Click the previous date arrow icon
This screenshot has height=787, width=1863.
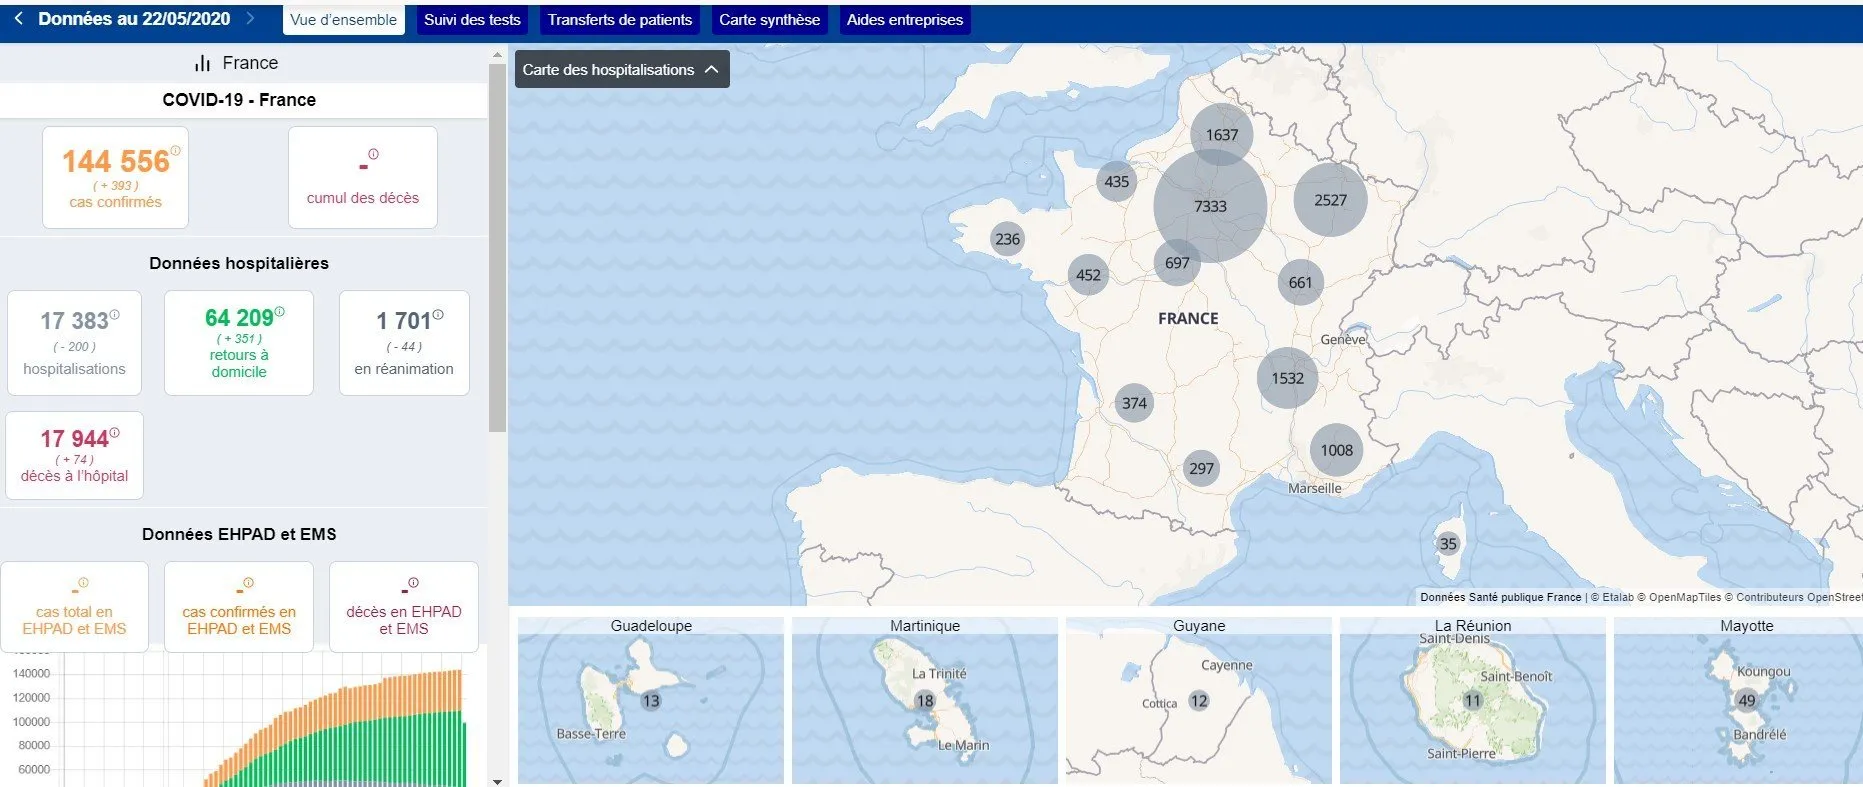[x=18, y=19]
